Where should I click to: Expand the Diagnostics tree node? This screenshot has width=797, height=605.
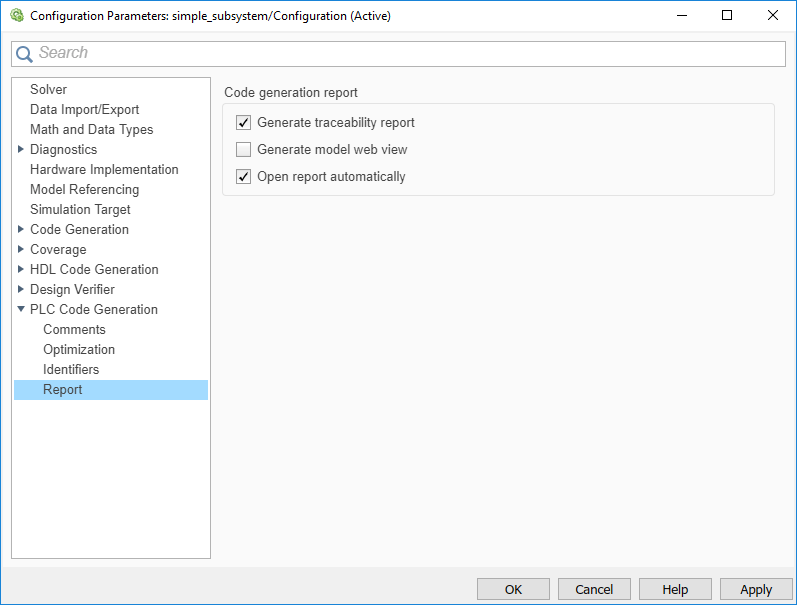pos(21,149)
